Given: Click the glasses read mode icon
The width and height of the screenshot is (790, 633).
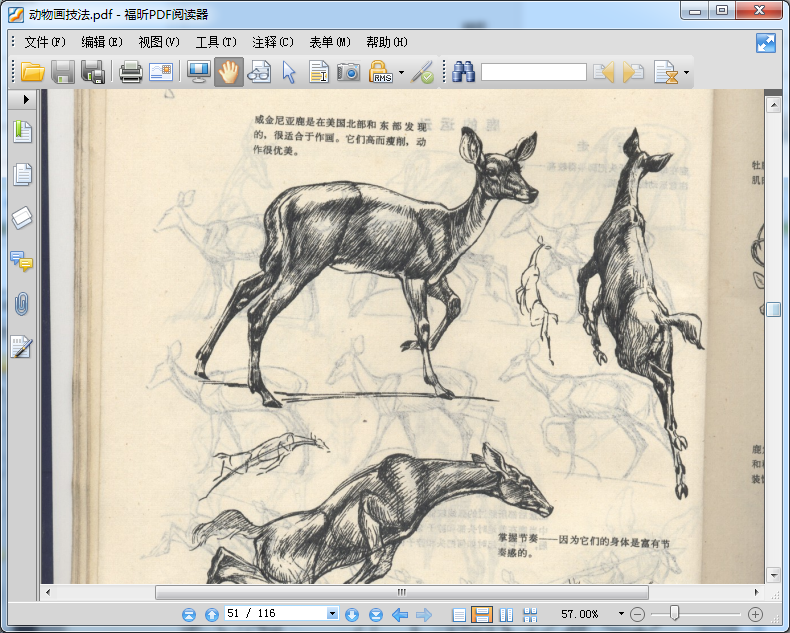Looking at the screenshot, I should [259, 72].
